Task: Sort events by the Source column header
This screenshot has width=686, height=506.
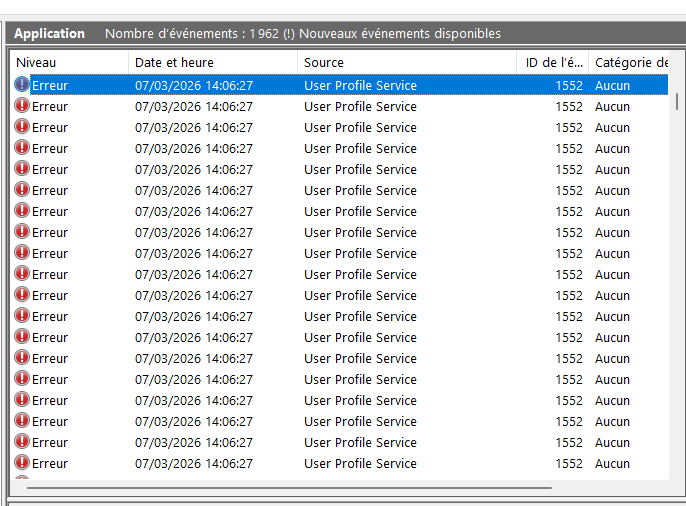Action: pyautogui.click(x=407, y=63)
